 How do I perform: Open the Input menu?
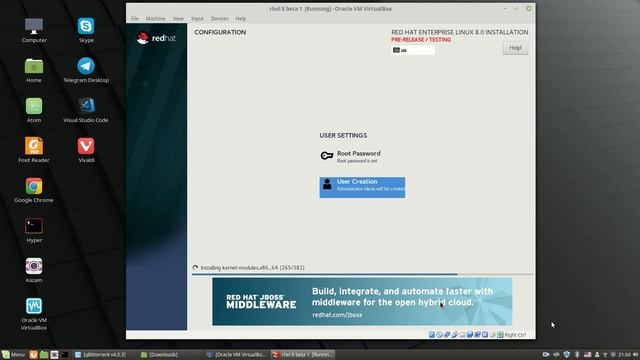[197, 19]
